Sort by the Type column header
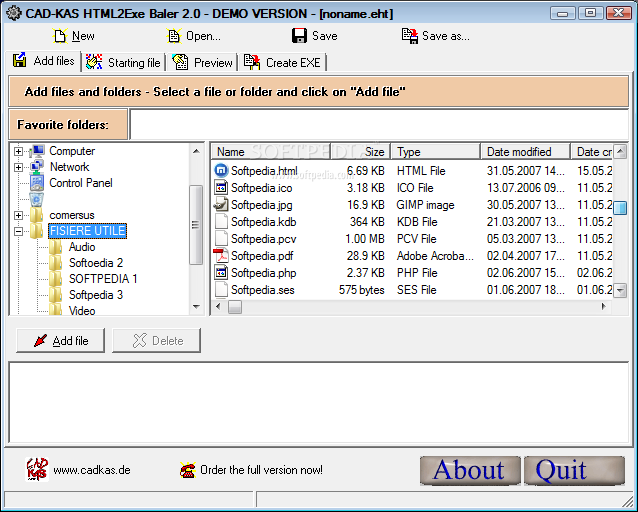Viewport: 638px width, 512px height. click(x=435, y=152)
